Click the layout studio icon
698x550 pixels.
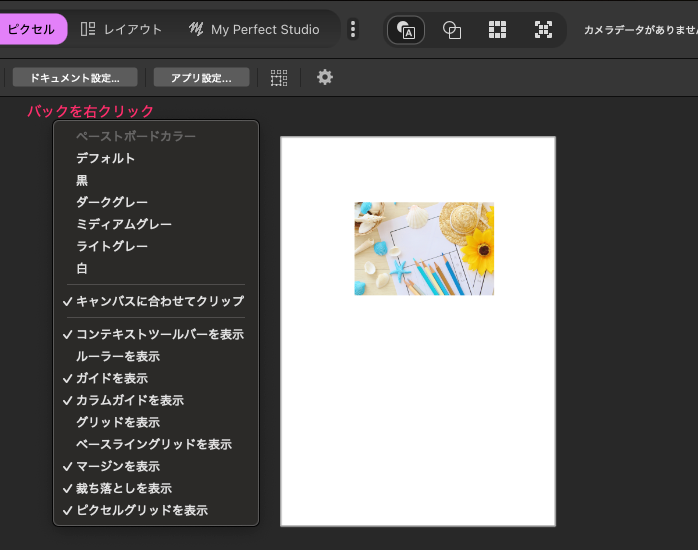pos(88,29)
